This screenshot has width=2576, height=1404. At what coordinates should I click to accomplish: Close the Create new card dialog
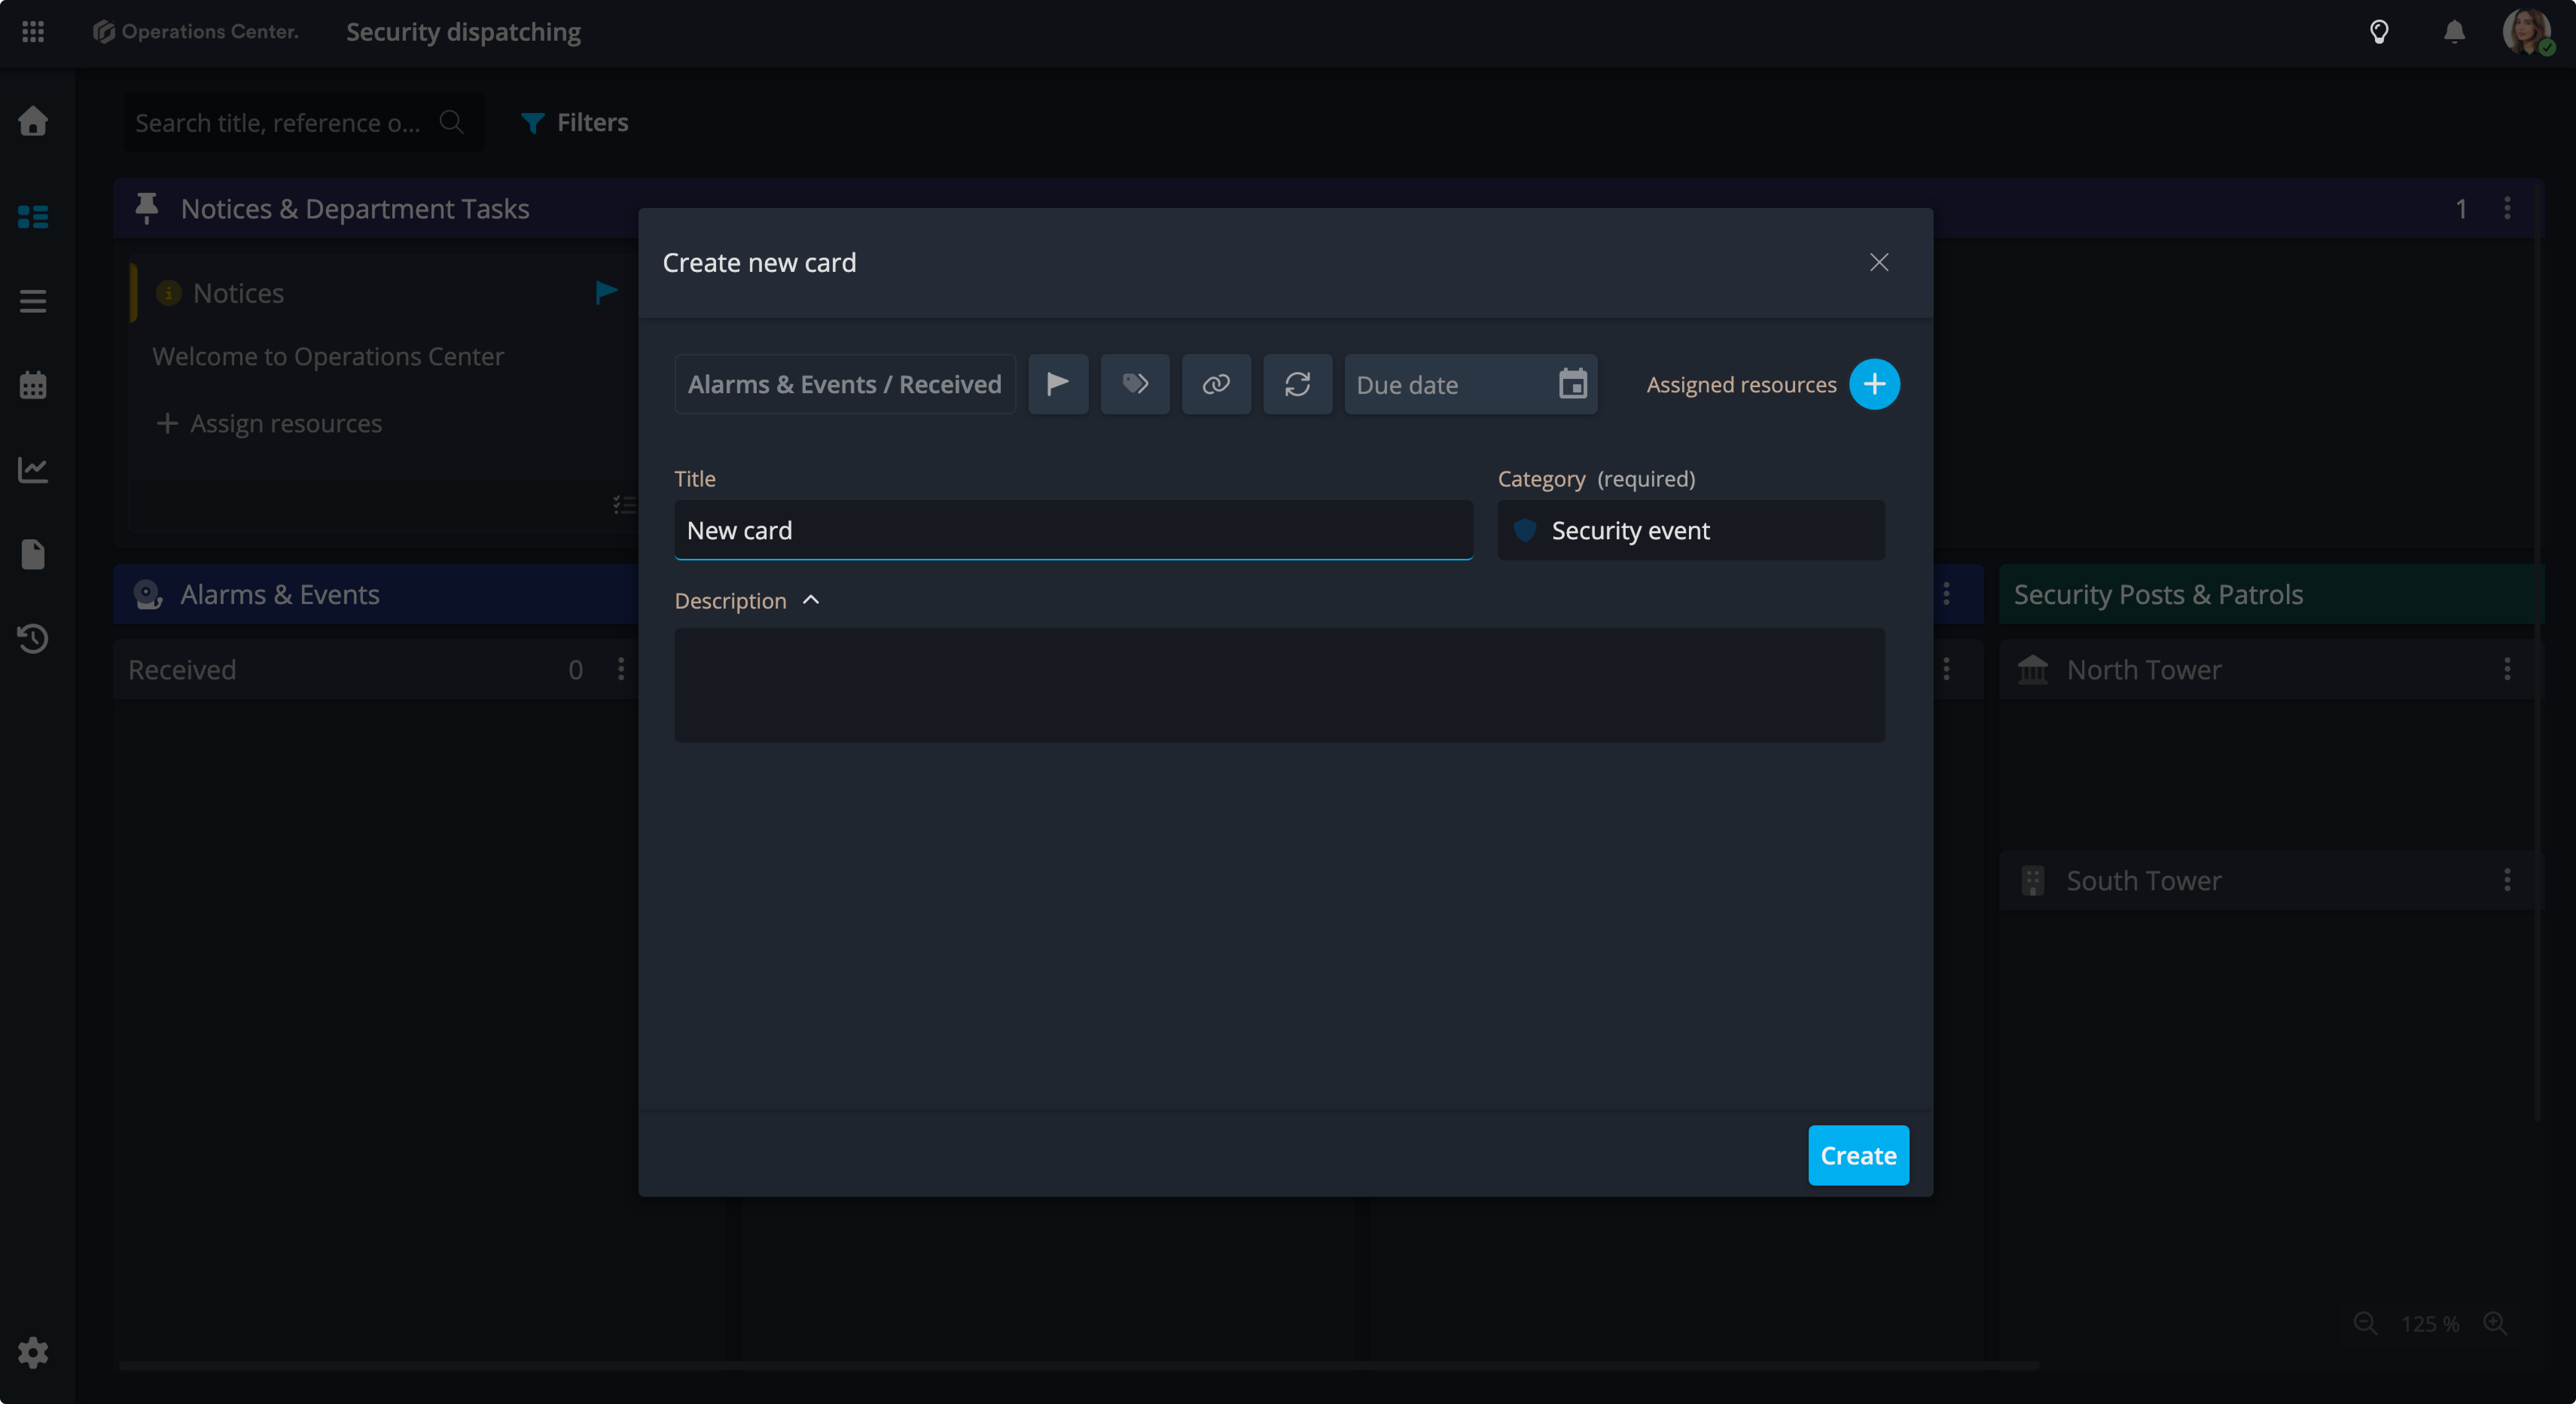(x=1879, y=262)
